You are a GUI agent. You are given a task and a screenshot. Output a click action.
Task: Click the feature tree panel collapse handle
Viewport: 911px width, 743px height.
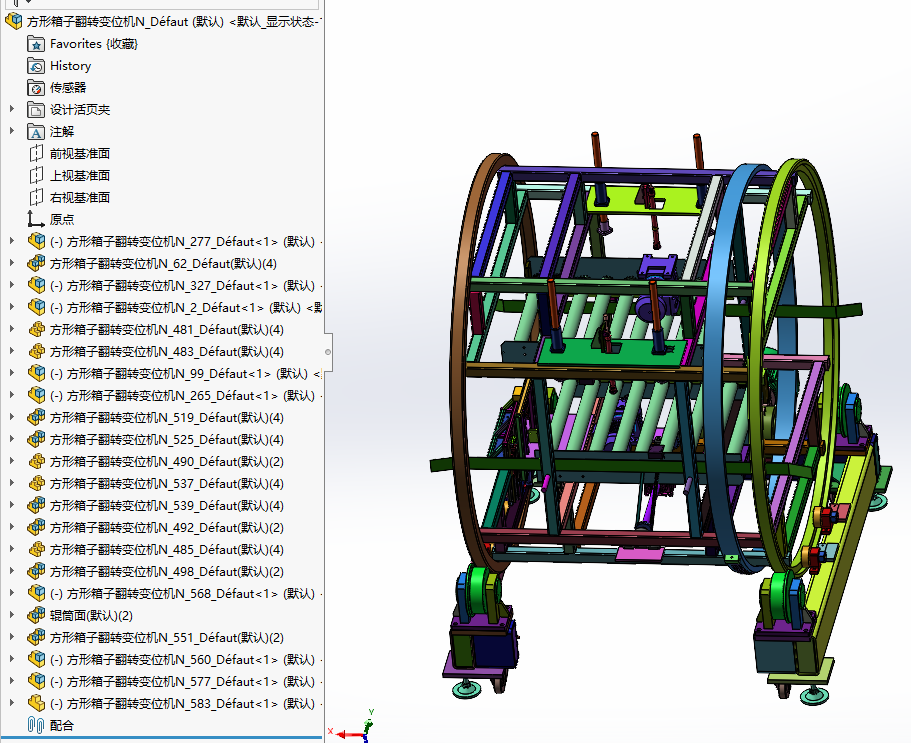point(328,352)
